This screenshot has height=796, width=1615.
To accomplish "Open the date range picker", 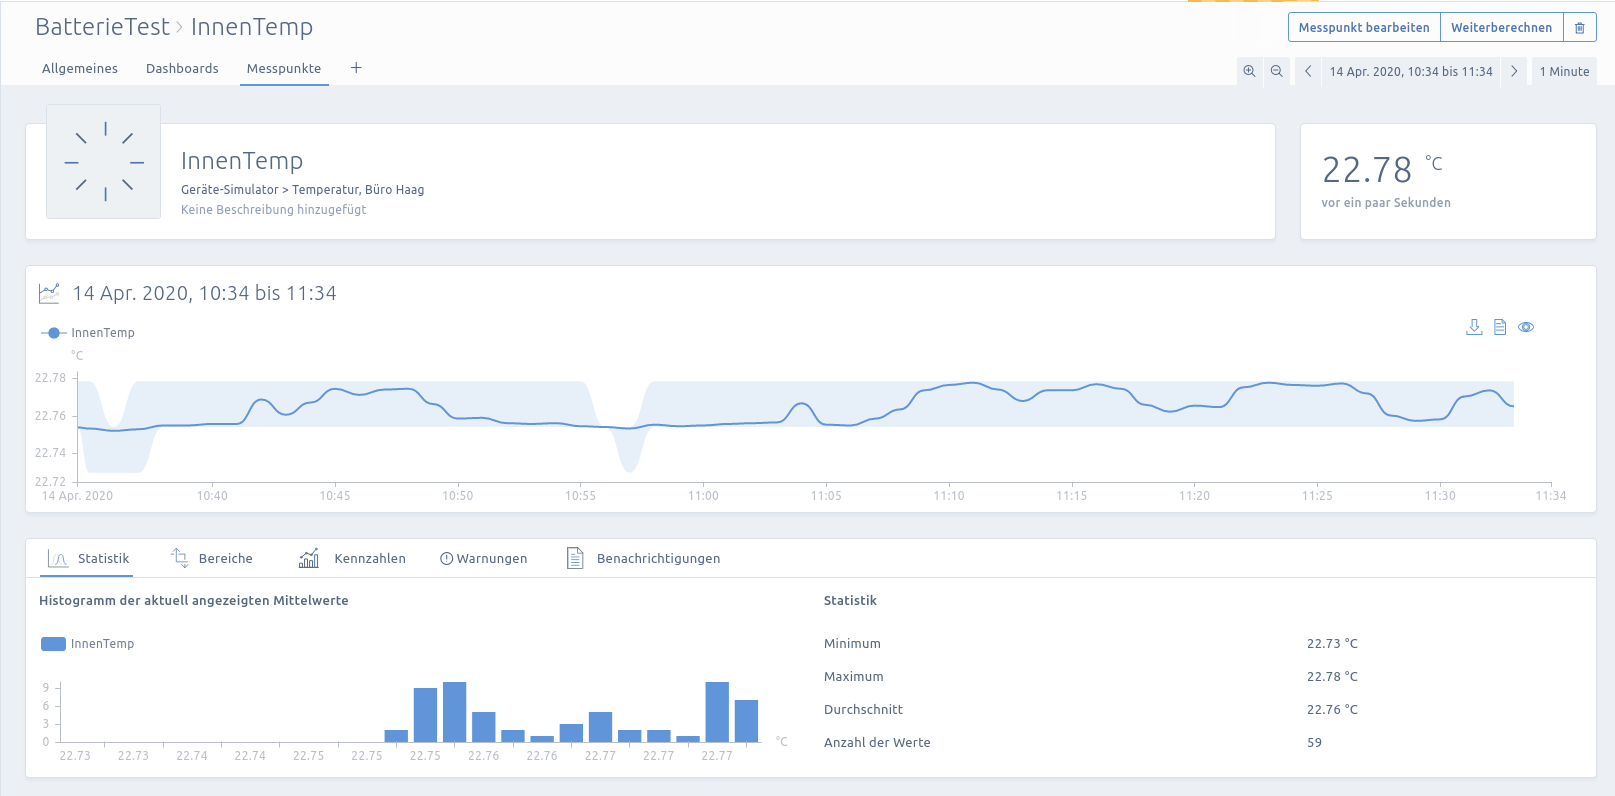I will [x=1410, y=71].
